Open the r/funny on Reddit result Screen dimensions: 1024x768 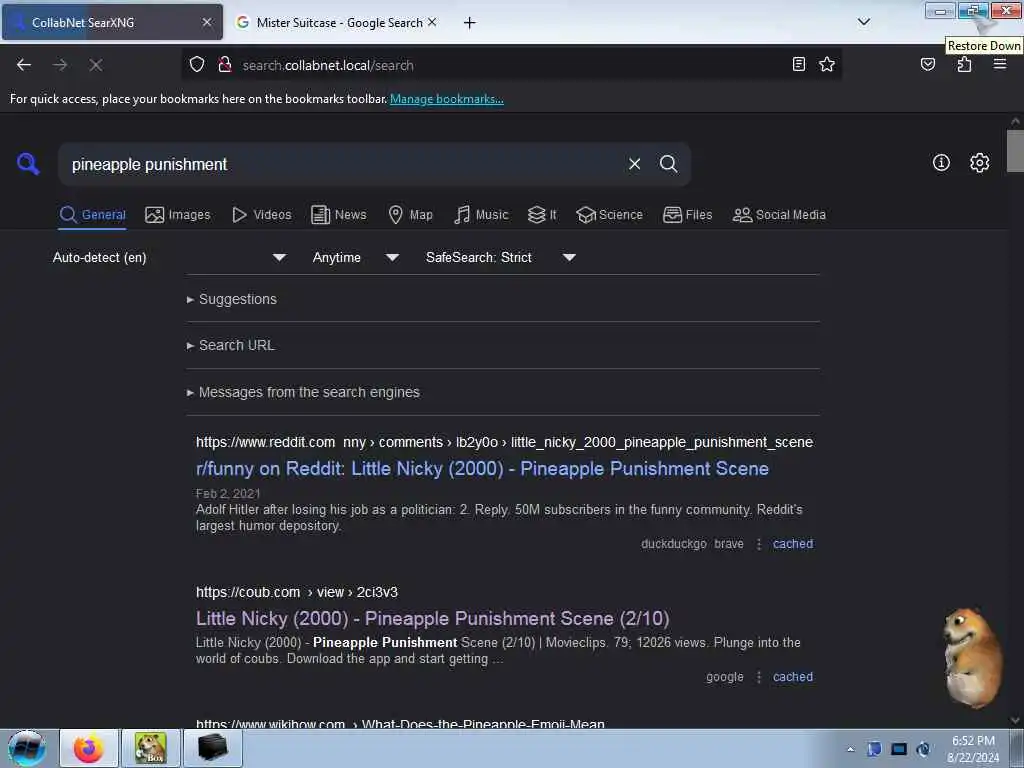482,469
